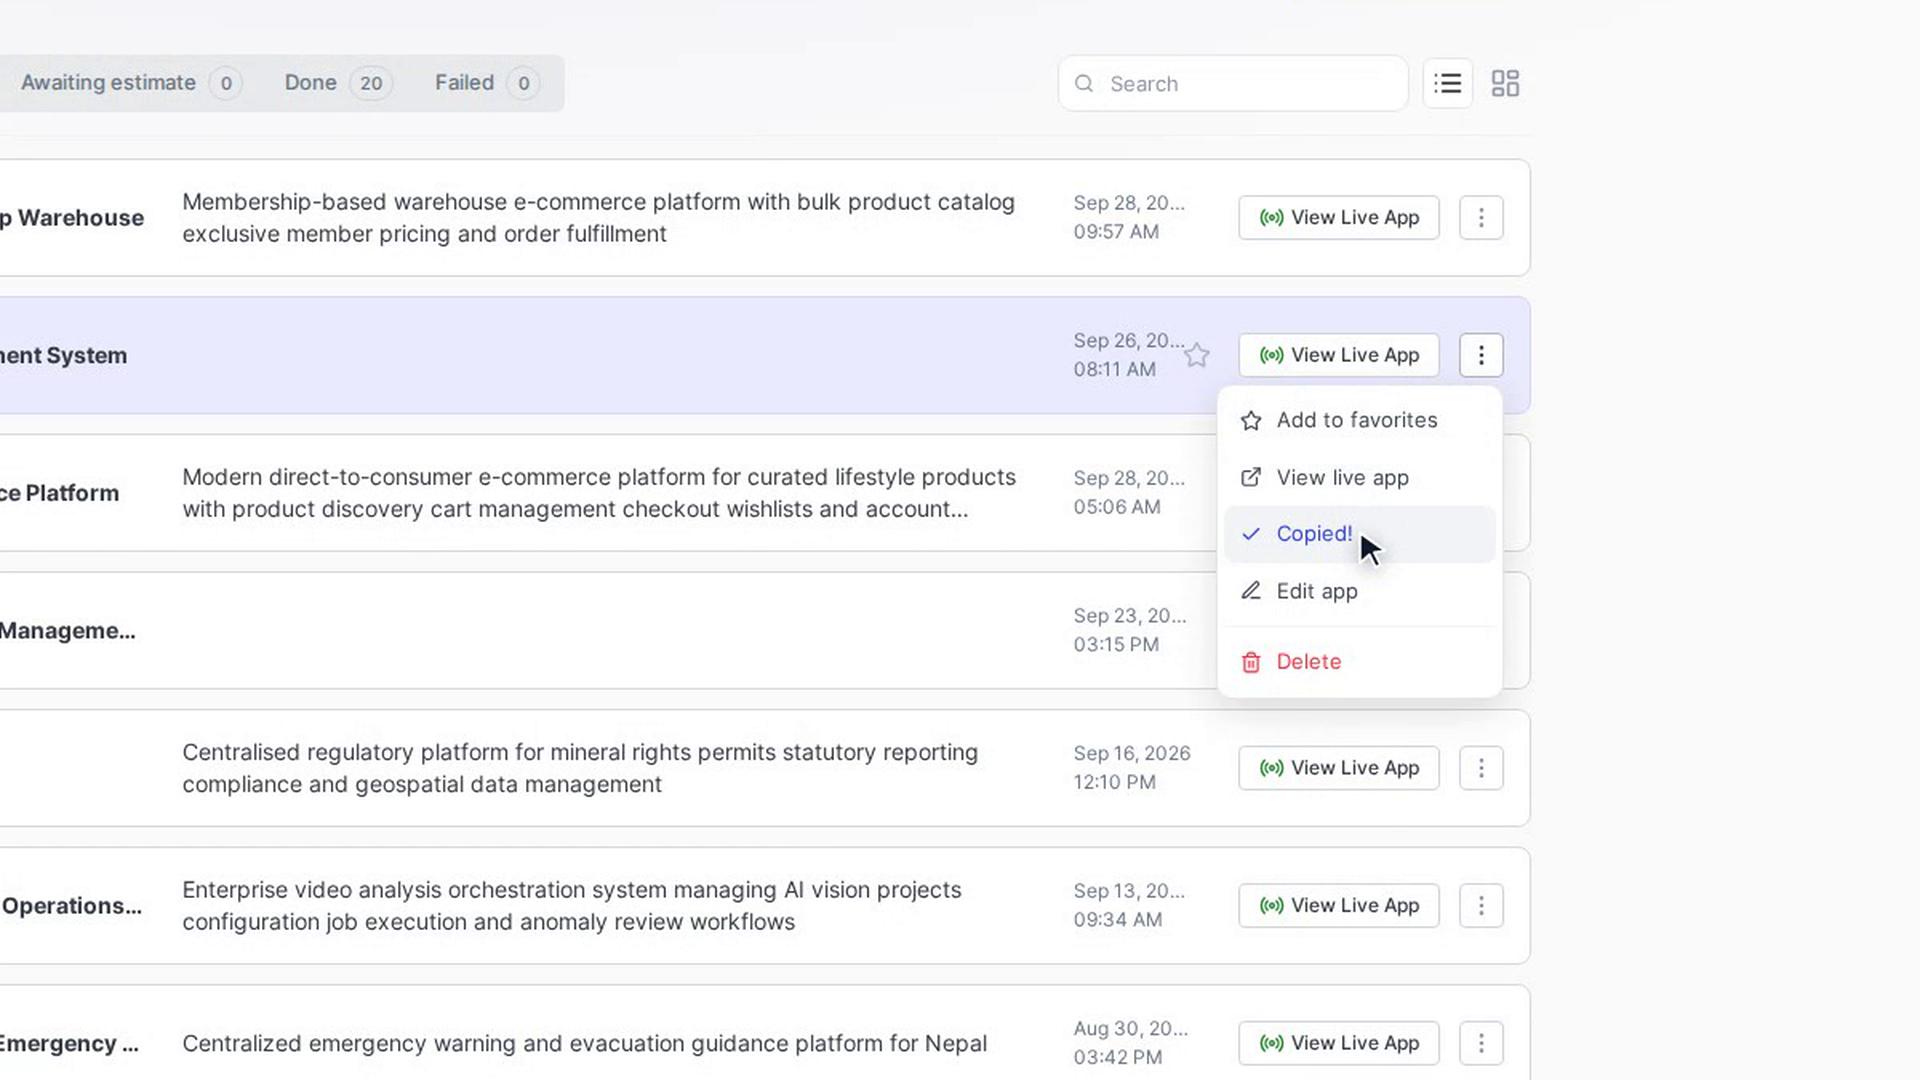Click the 'Operations...' app title

[x=71, y=906]
